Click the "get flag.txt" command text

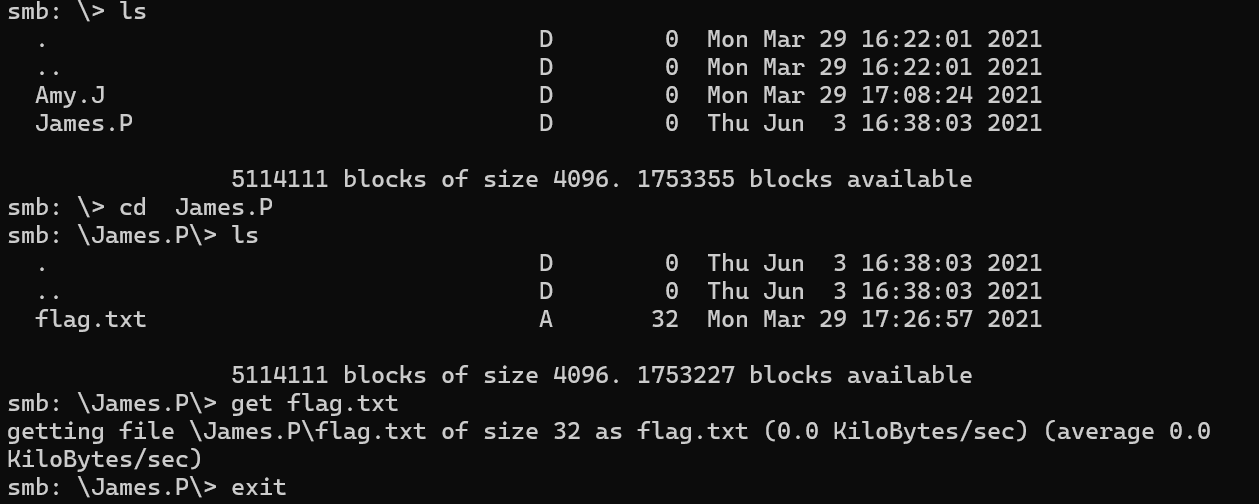pos(314,404)
